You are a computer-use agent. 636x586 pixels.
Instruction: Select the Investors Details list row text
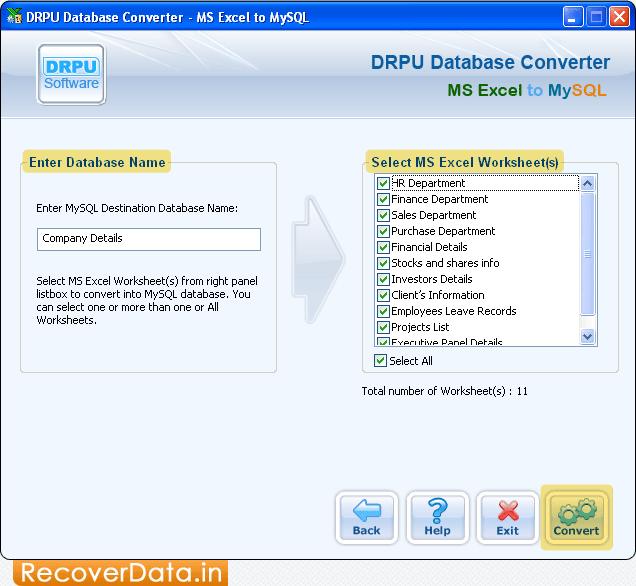(x=432, y=279)
